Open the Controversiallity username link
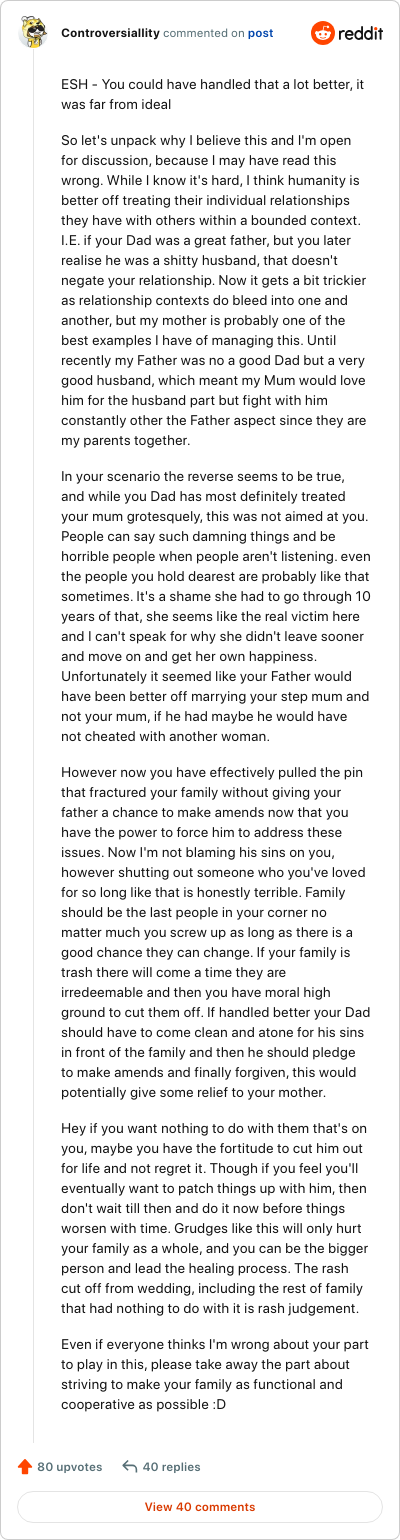 [110, 33]
